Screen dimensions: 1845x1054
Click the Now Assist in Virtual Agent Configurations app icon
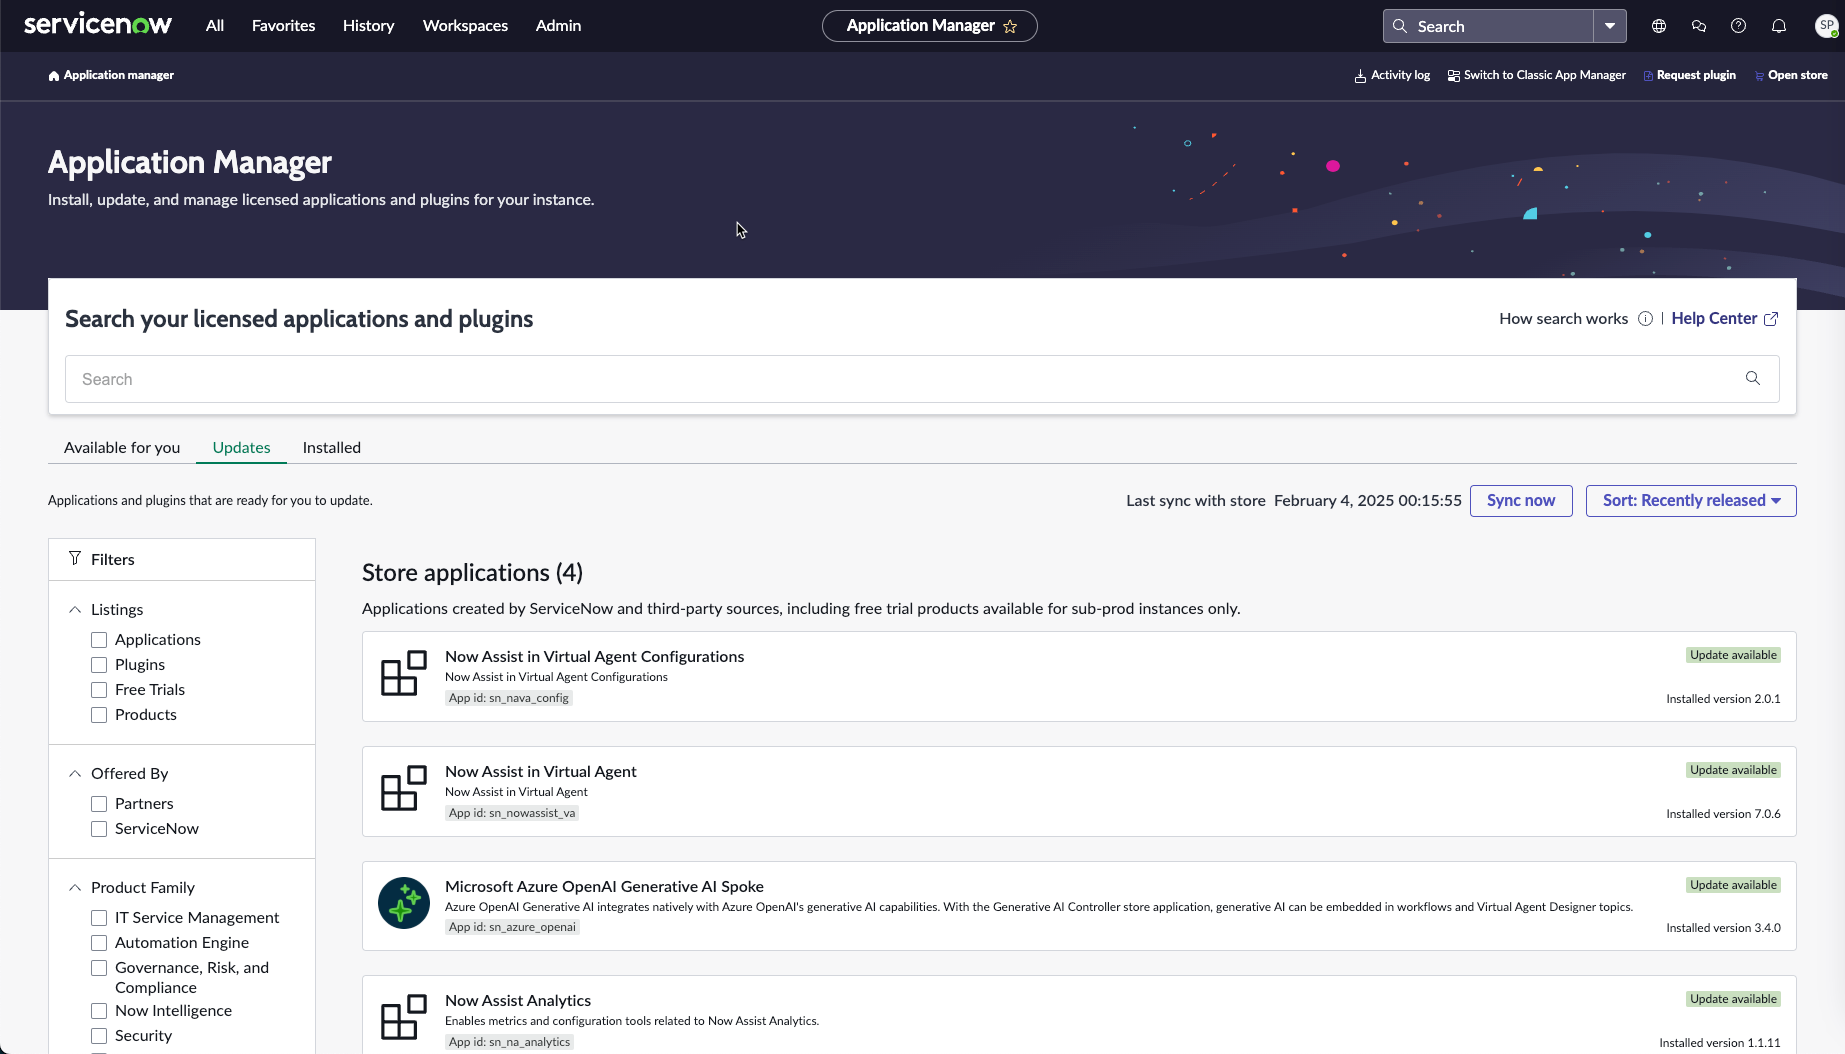click(x=403, y=674)
